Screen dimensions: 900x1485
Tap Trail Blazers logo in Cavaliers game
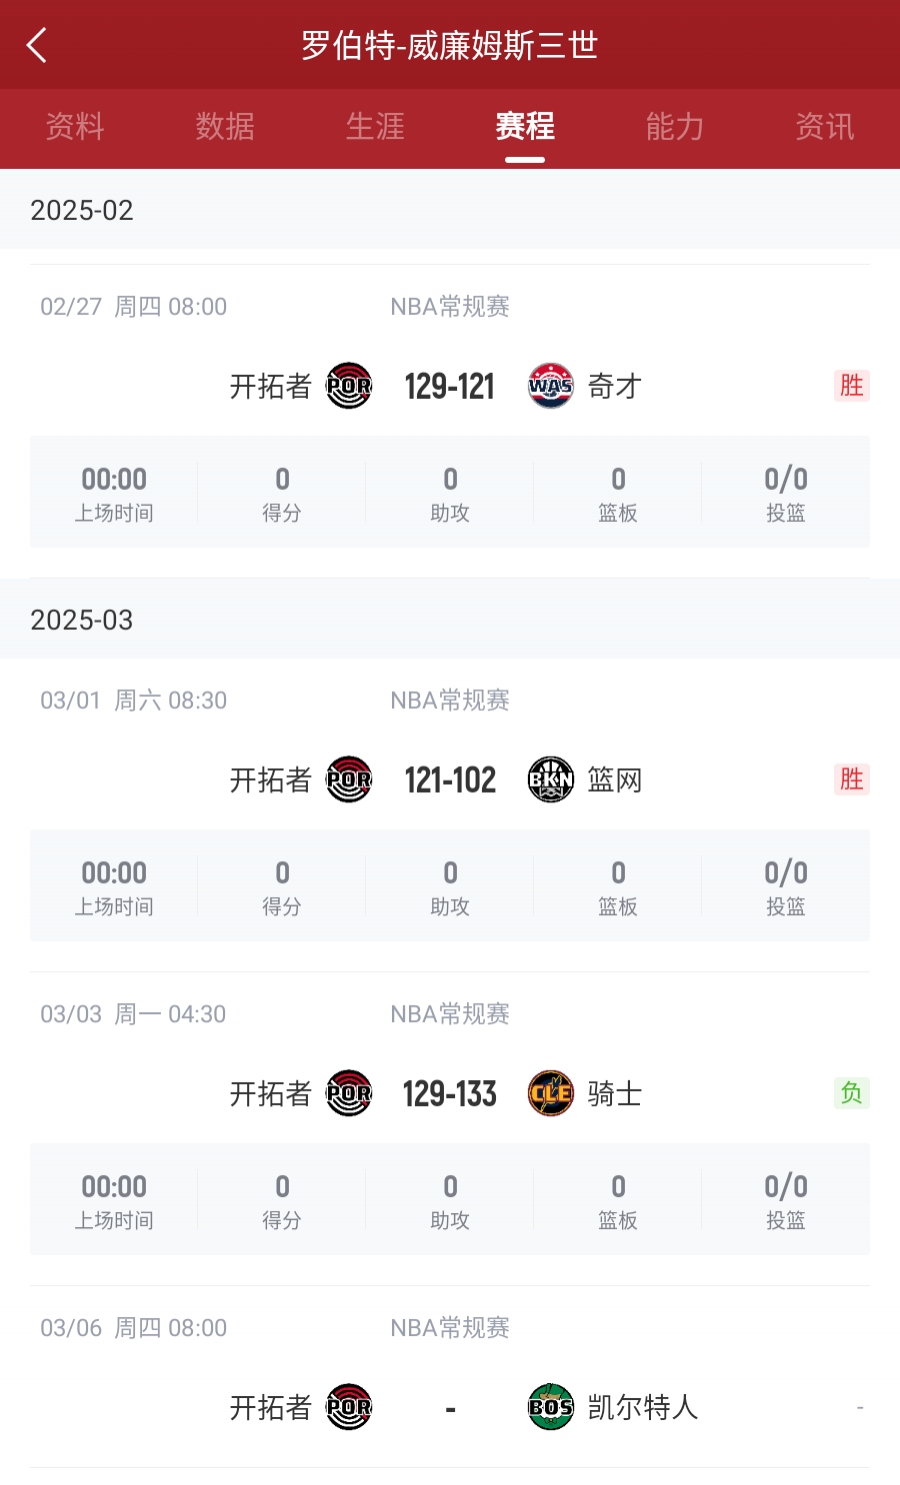tap(349, 1093)
